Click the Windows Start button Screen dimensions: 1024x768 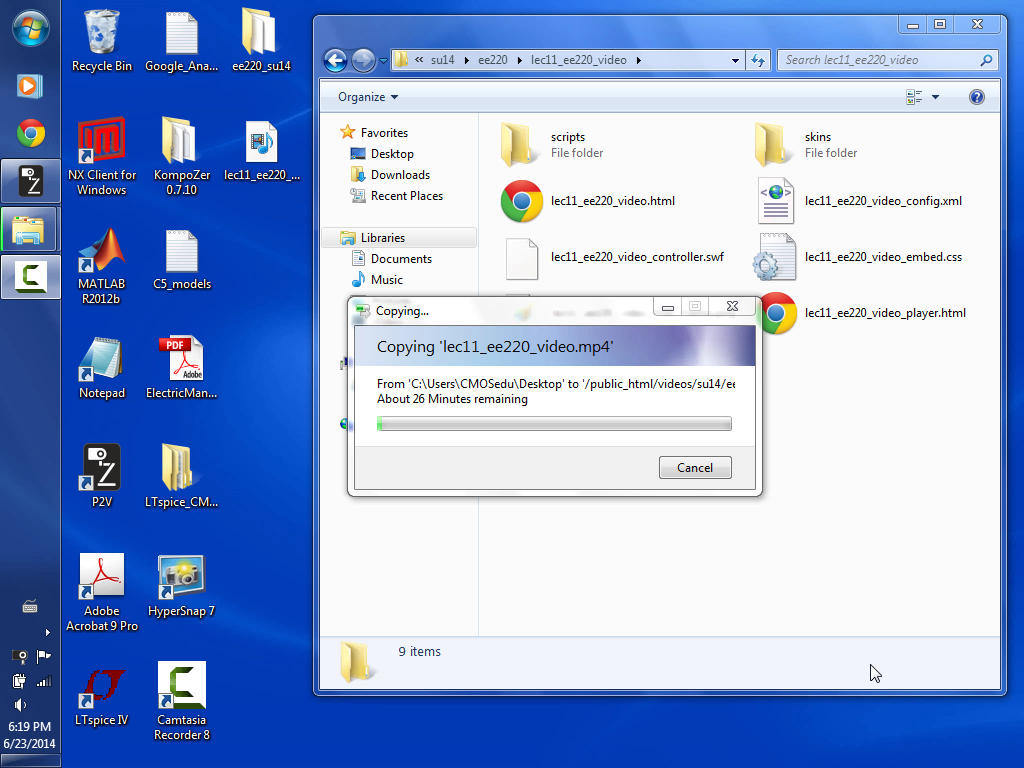coord(30,28)
